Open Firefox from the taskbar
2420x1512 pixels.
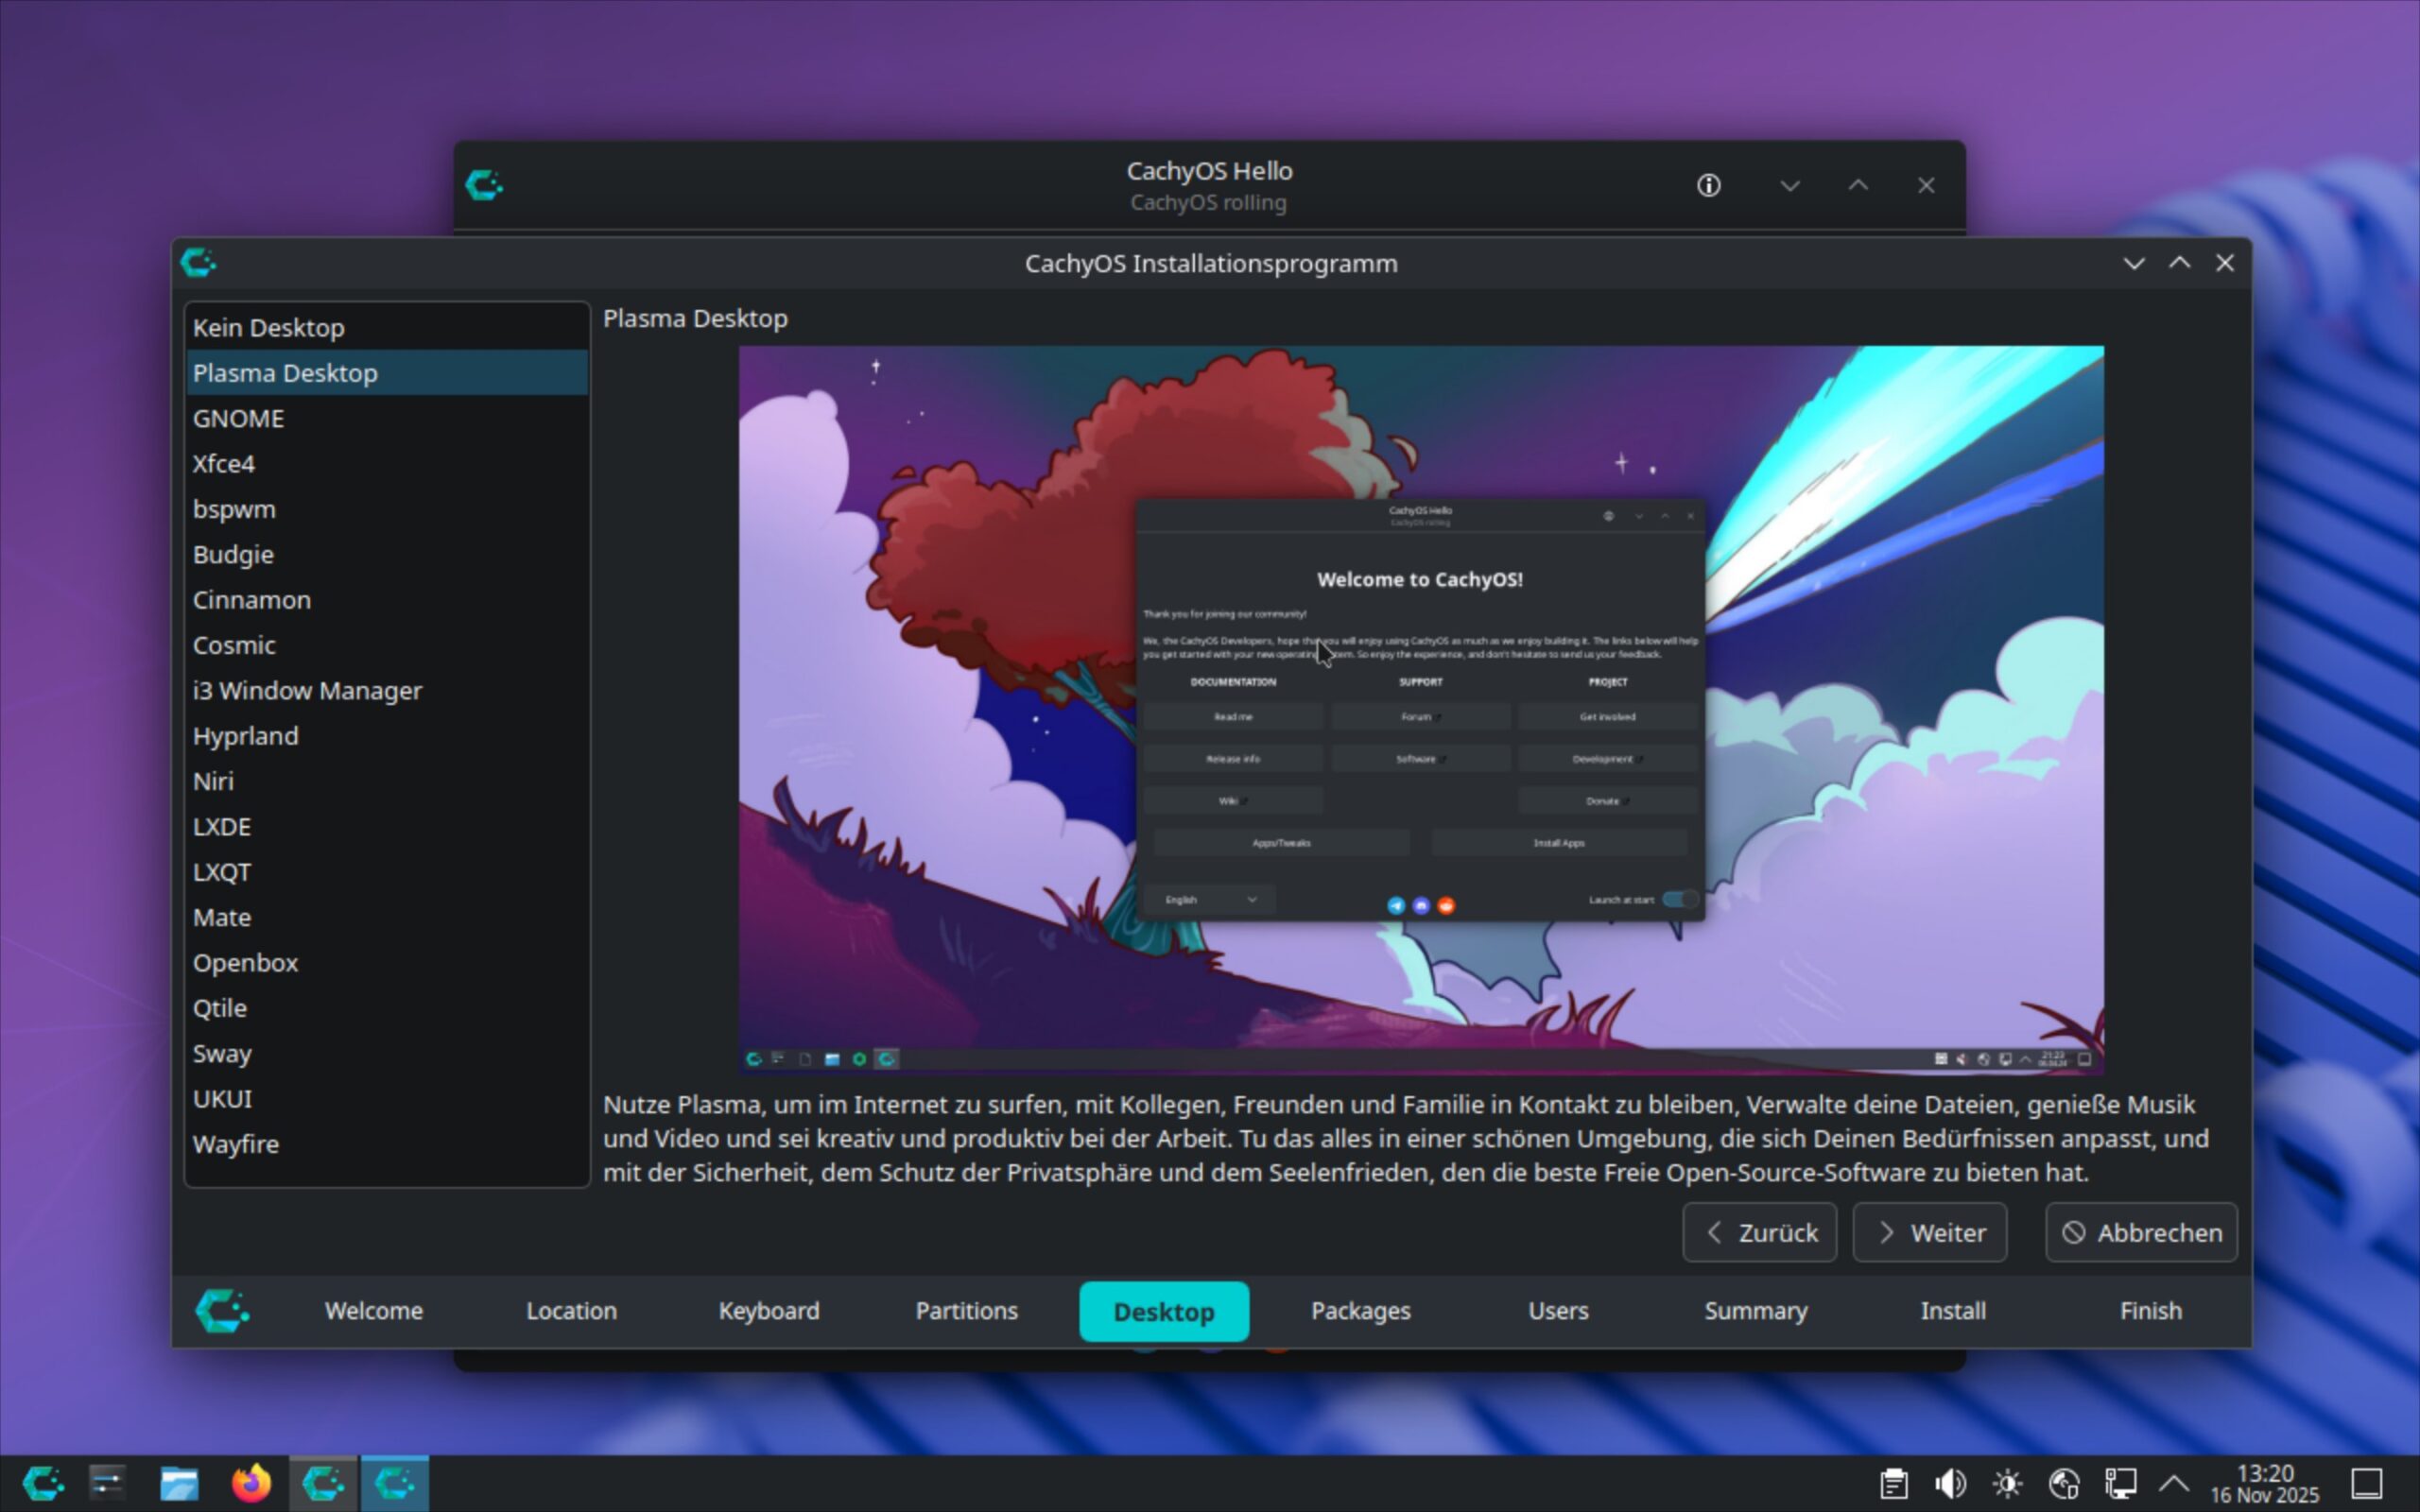[x=251, y=1482]
